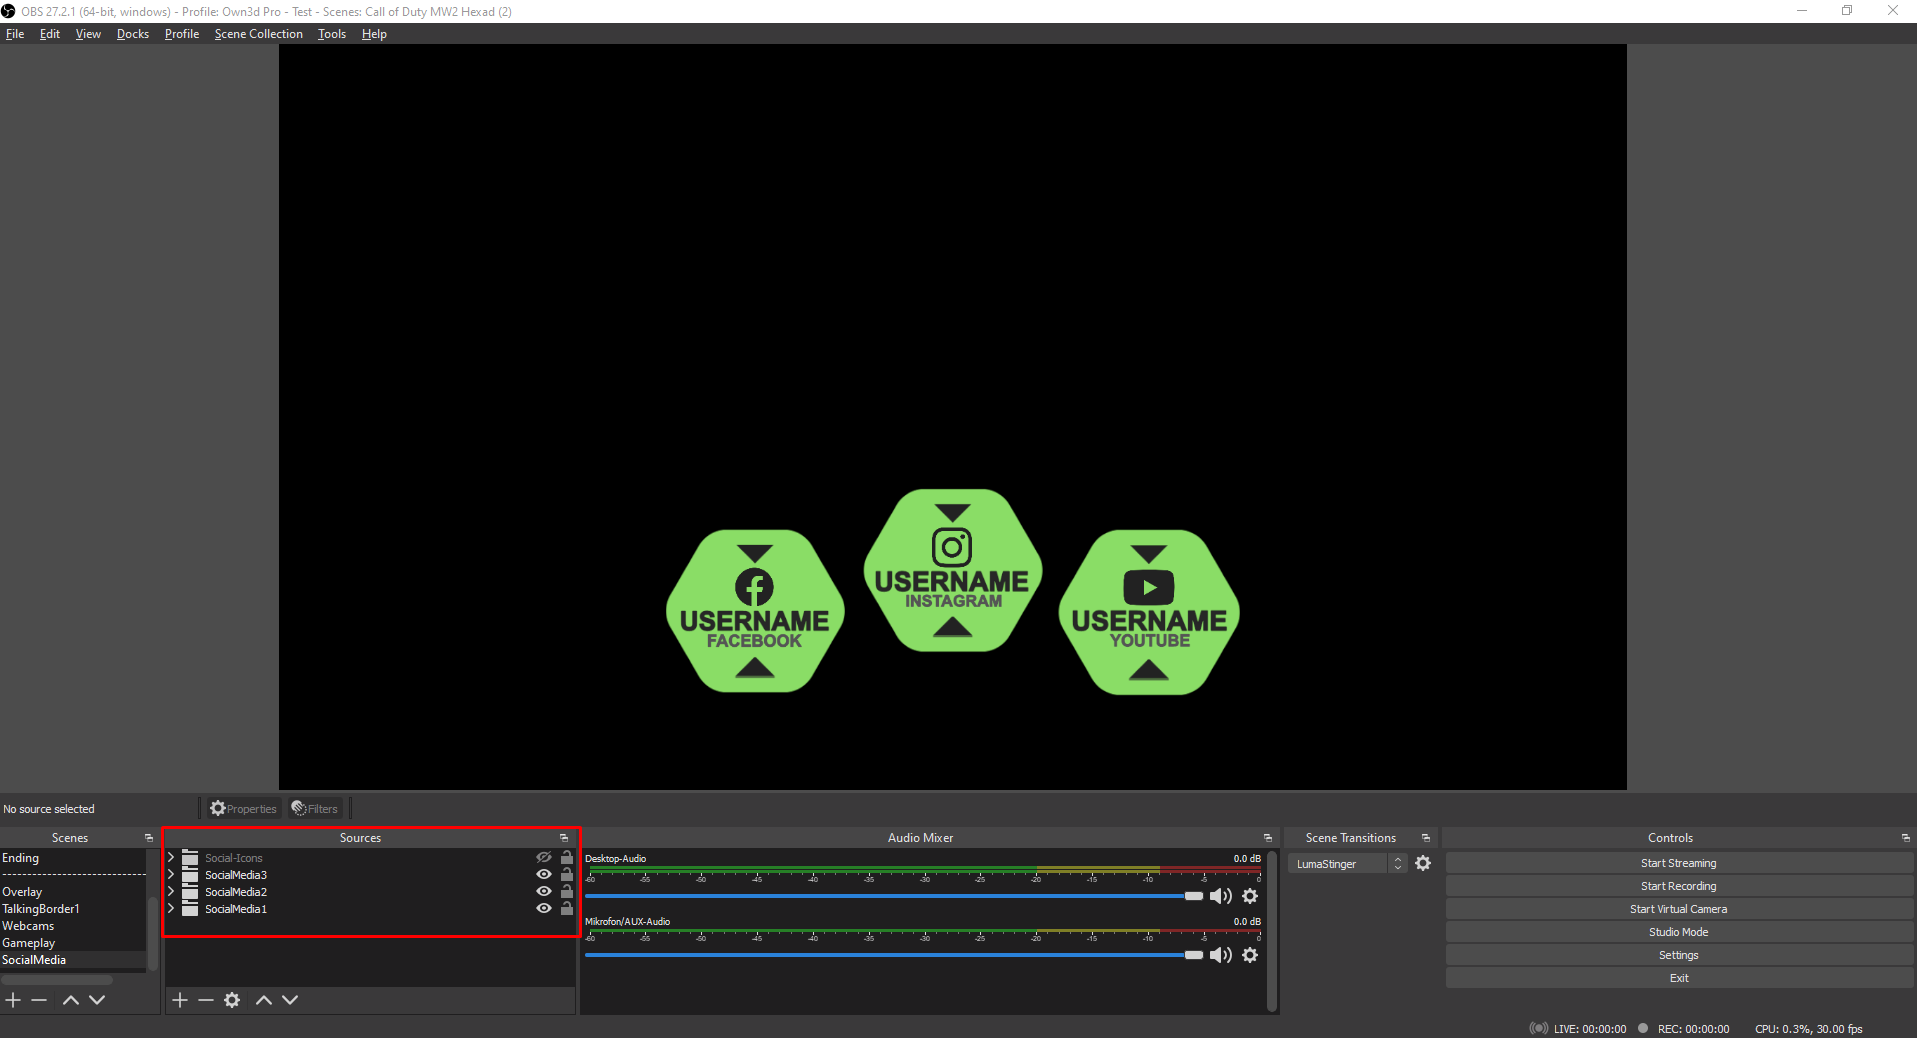Move scene down arrow in Scenes panel
Viewport: 1917px width, 1038px height.
pyautogui.click(x=97, y=1000)
